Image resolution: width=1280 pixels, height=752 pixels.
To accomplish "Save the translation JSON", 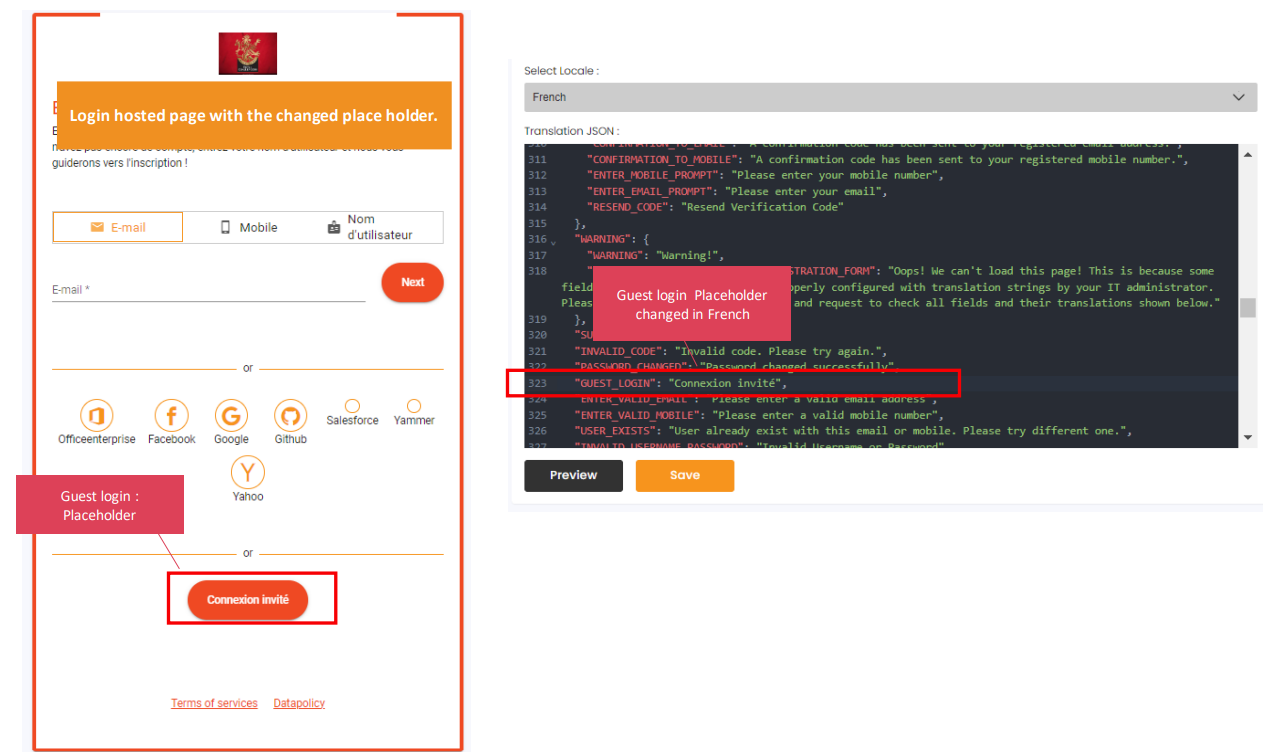I will 684,475.
